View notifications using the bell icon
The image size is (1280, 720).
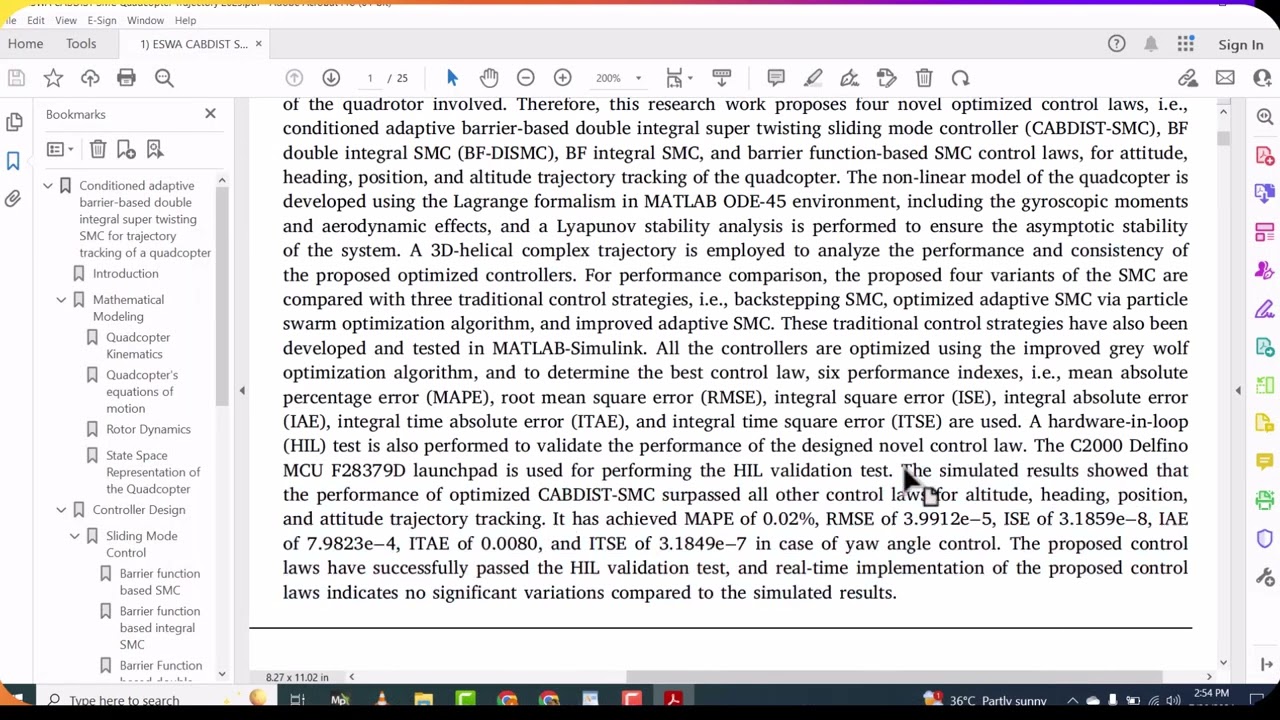tap(1151, 44)
